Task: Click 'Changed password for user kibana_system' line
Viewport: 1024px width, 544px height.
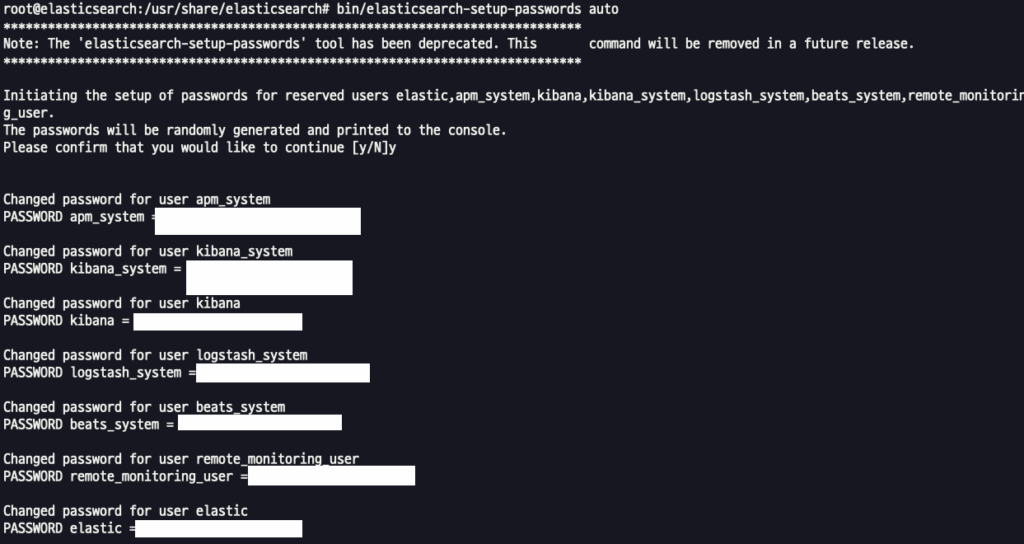Action: pos(148,251)
